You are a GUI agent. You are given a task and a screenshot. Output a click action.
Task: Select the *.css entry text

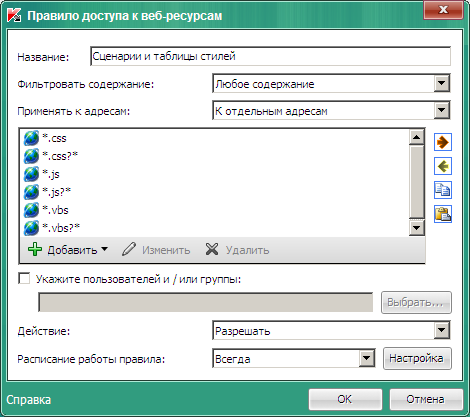[54, 138]
